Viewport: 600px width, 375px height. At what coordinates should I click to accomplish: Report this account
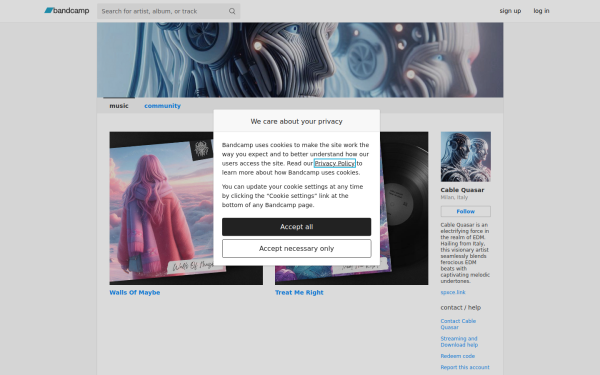pos(465,367)
